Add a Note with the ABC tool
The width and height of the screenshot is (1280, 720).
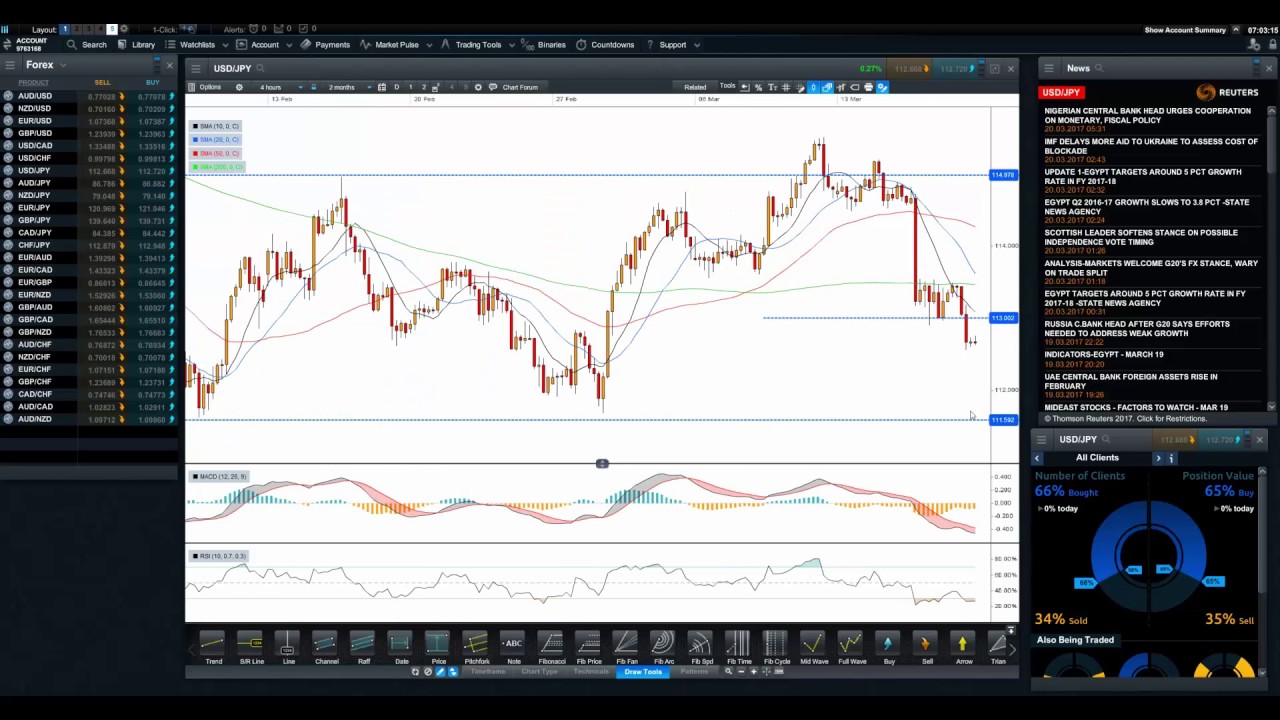pos(513,648)
